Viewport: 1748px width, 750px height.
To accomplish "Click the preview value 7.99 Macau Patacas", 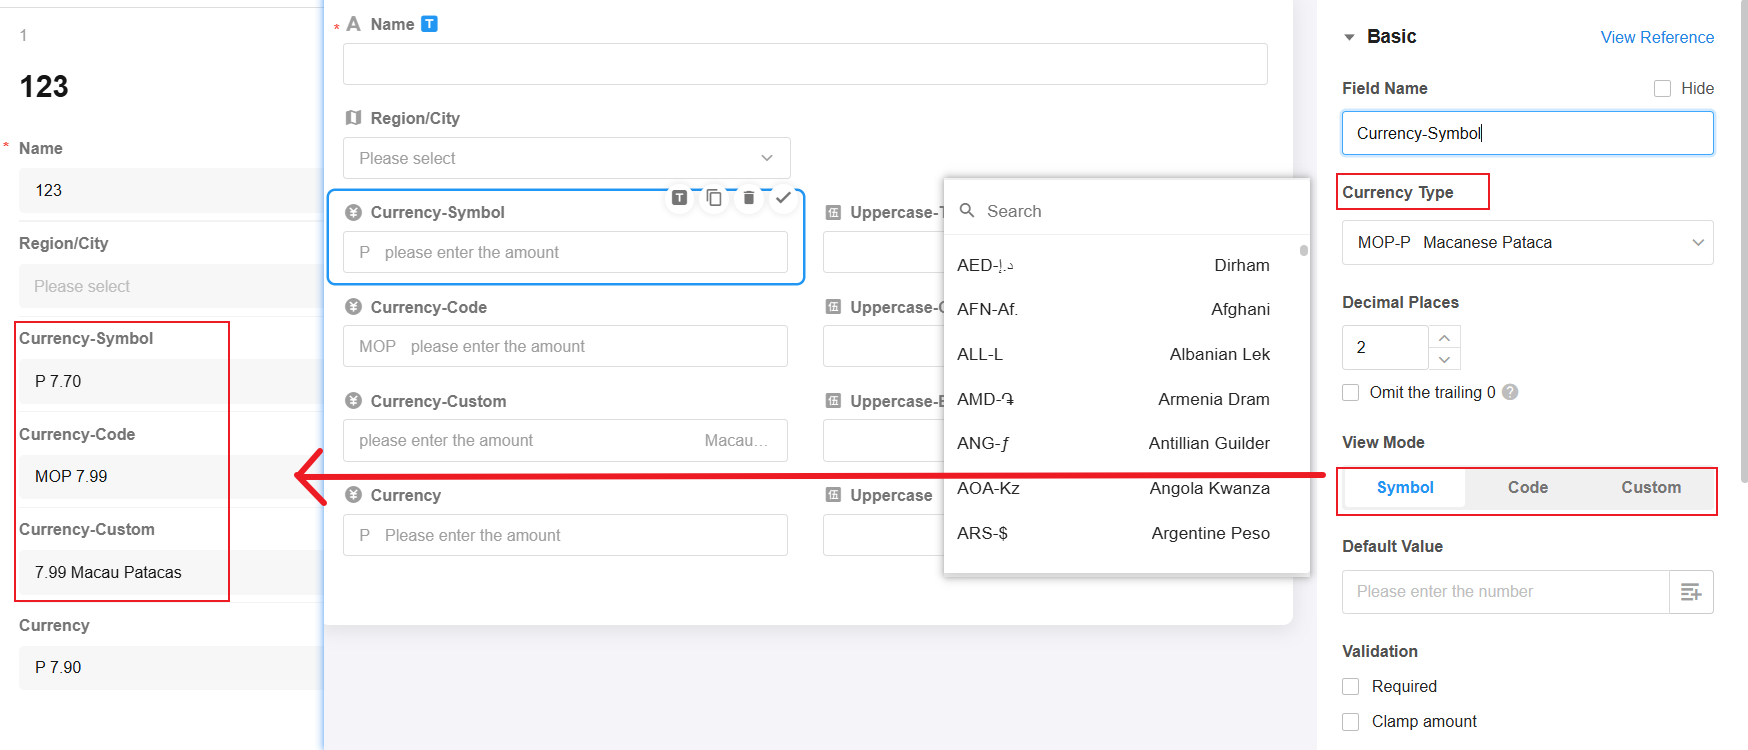I will [108, 572].
